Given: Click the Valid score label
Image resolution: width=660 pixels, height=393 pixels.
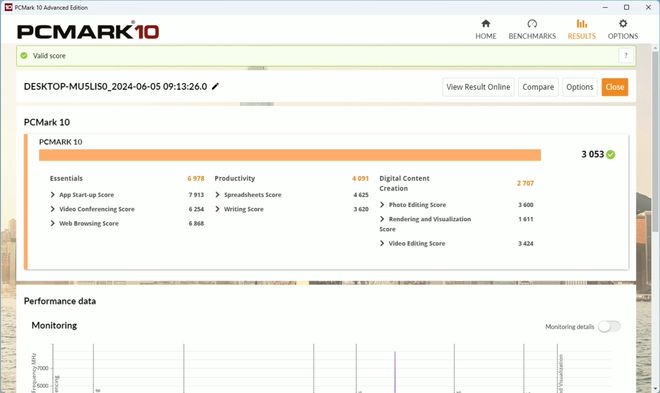Looking at the screenshot, I should [x=49, y=56].
